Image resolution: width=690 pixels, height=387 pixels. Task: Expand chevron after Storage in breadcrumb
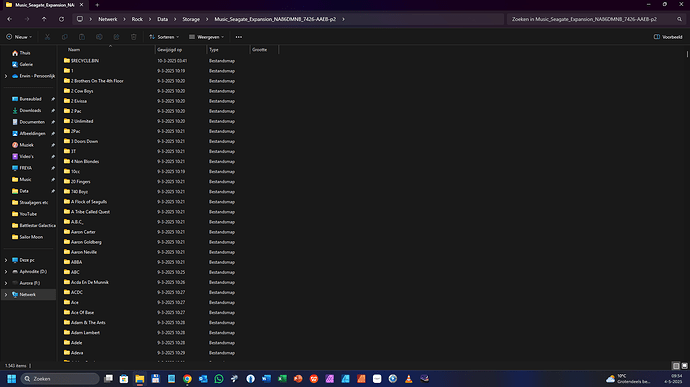point(207,19)
